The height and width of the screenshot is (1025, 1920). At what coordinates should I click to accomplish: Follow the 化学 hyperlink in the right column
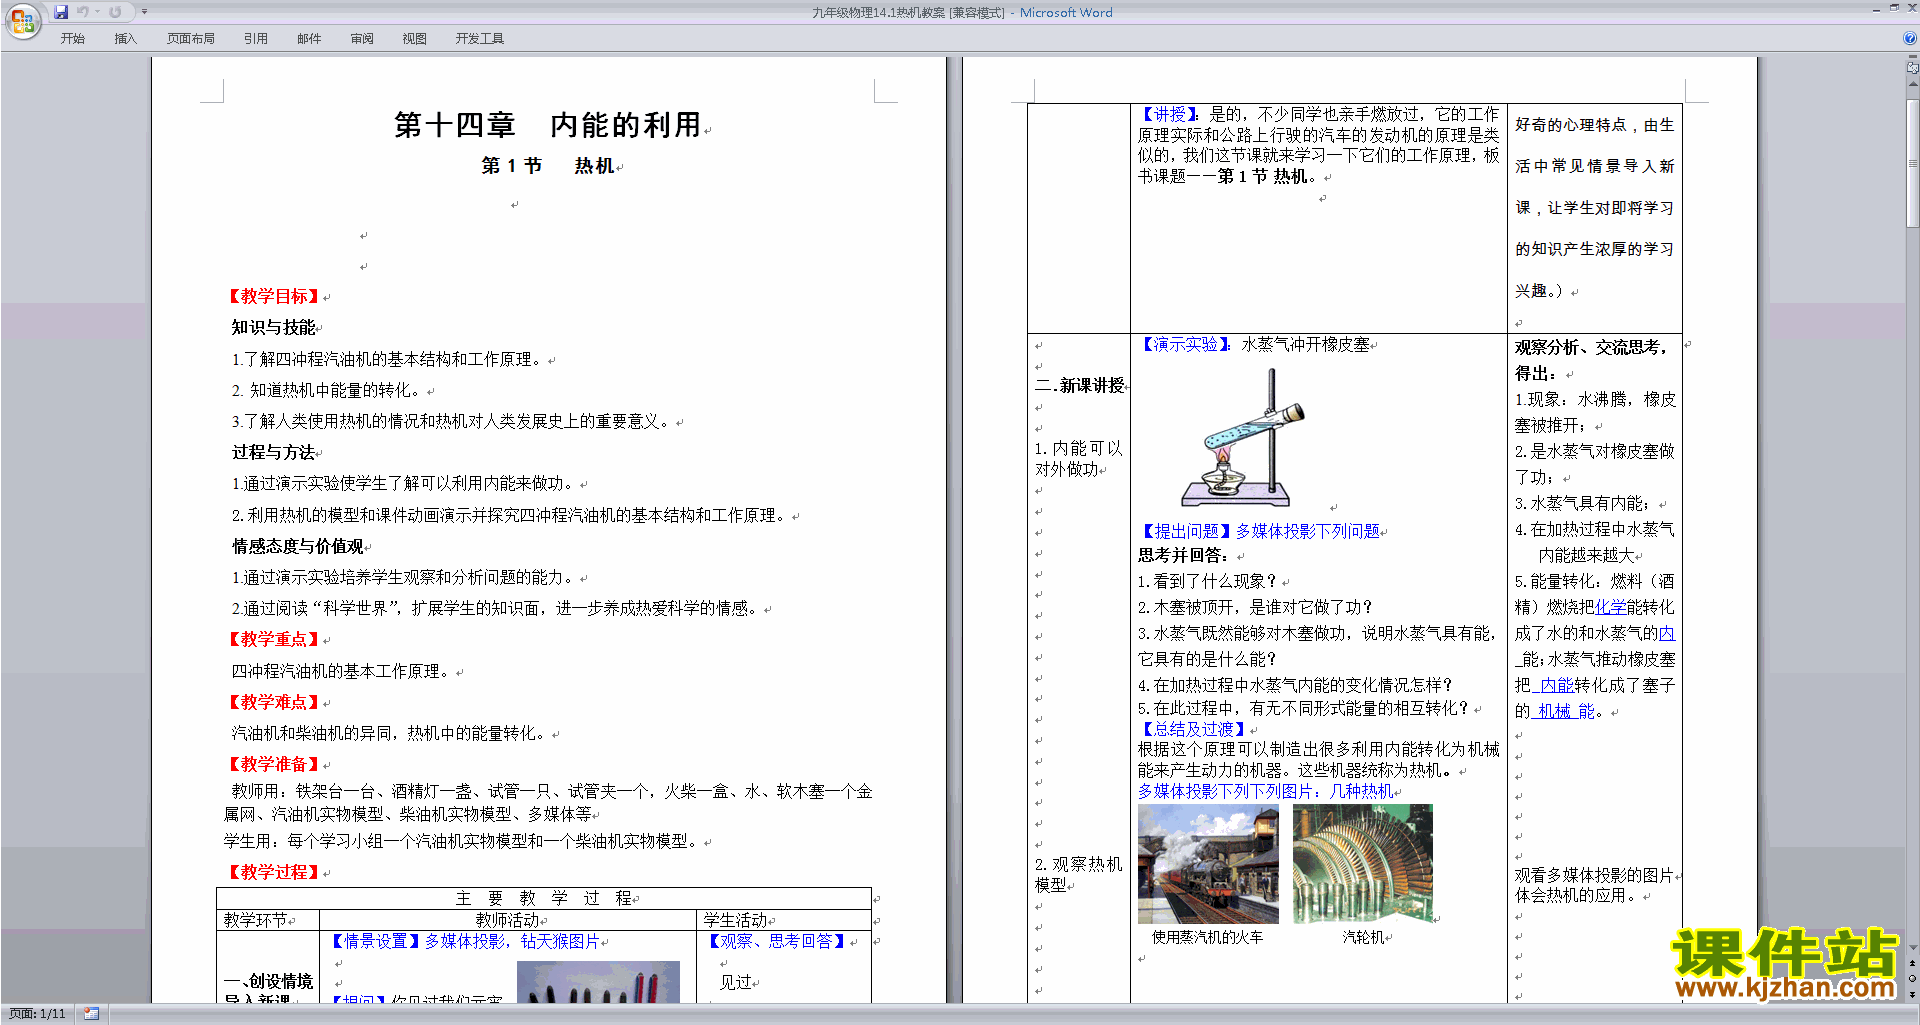point(1610,607)
